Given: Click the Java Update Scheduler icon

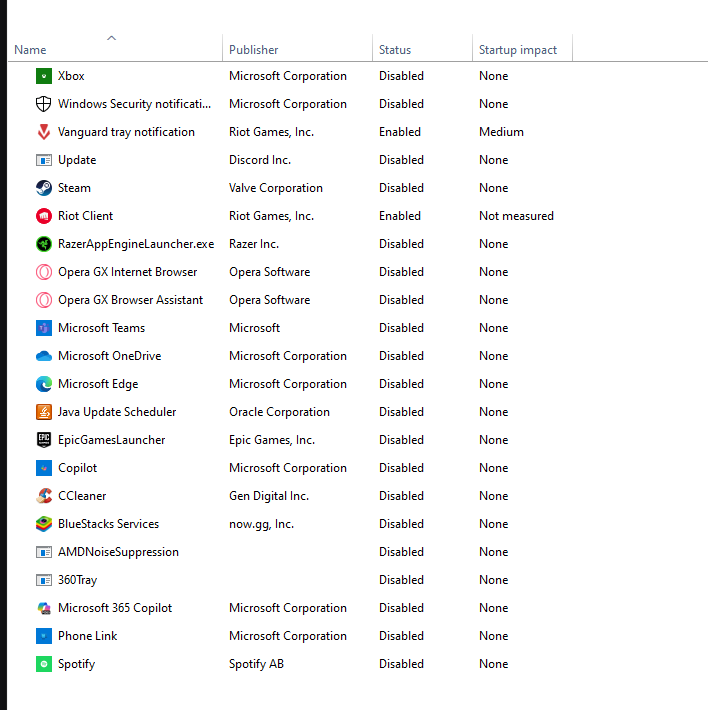Looking at the screenshot, I should 43,412.
